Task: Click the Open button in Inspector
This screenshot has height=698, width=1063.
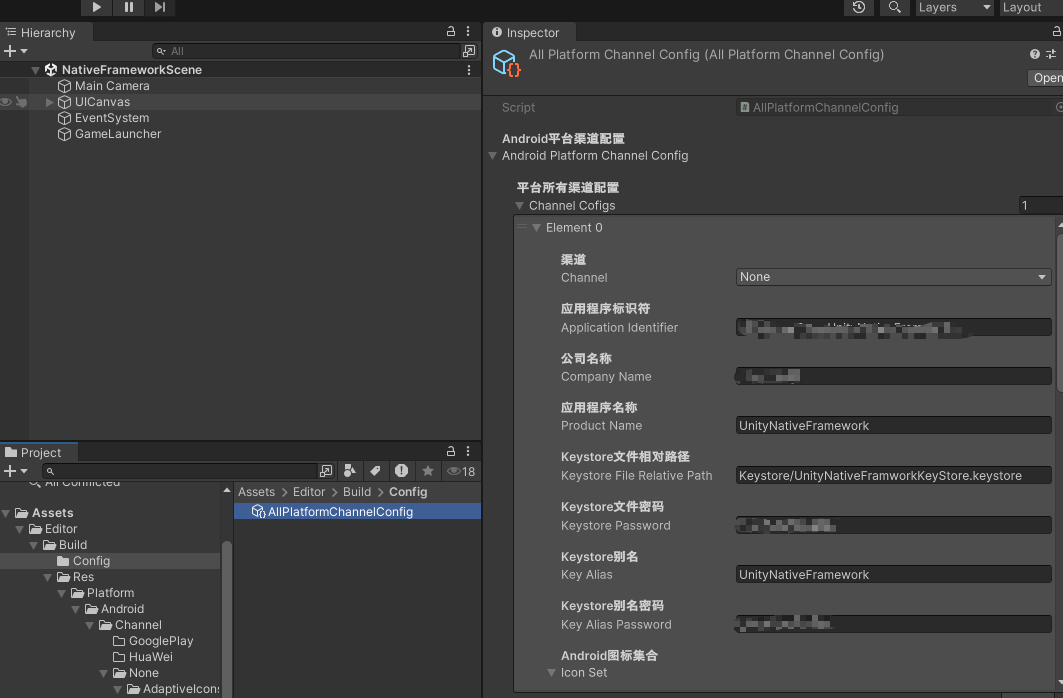Action: [x=1045, y=78]
